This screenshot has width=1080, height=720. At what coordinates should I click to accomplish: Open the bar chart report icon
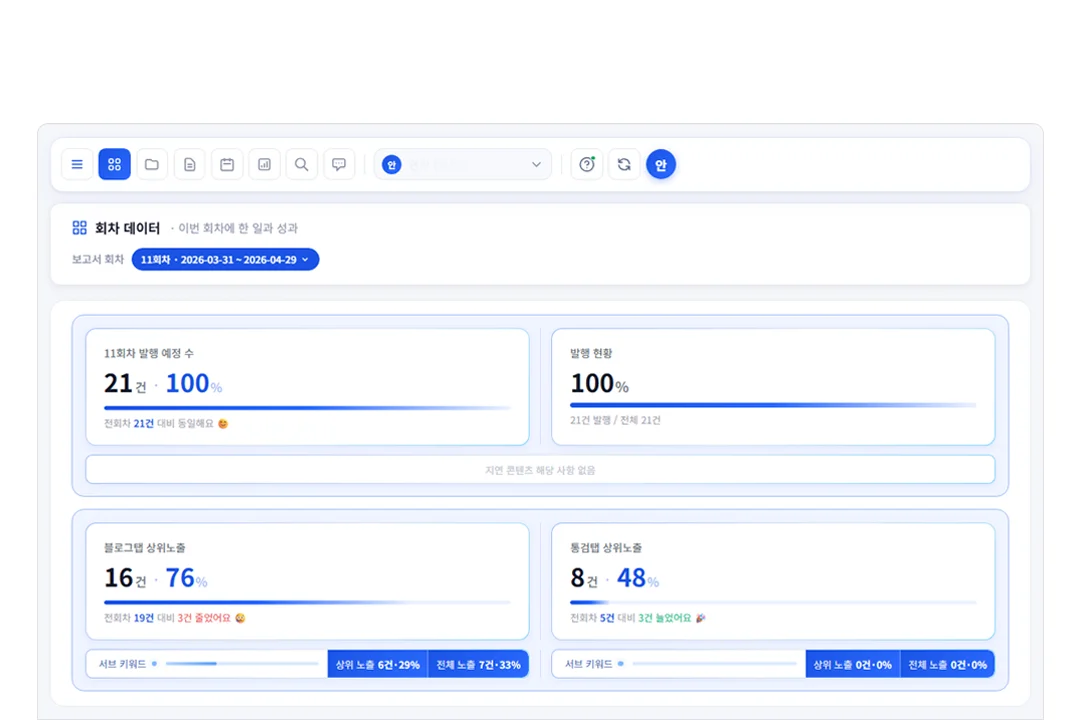point(264,165)
